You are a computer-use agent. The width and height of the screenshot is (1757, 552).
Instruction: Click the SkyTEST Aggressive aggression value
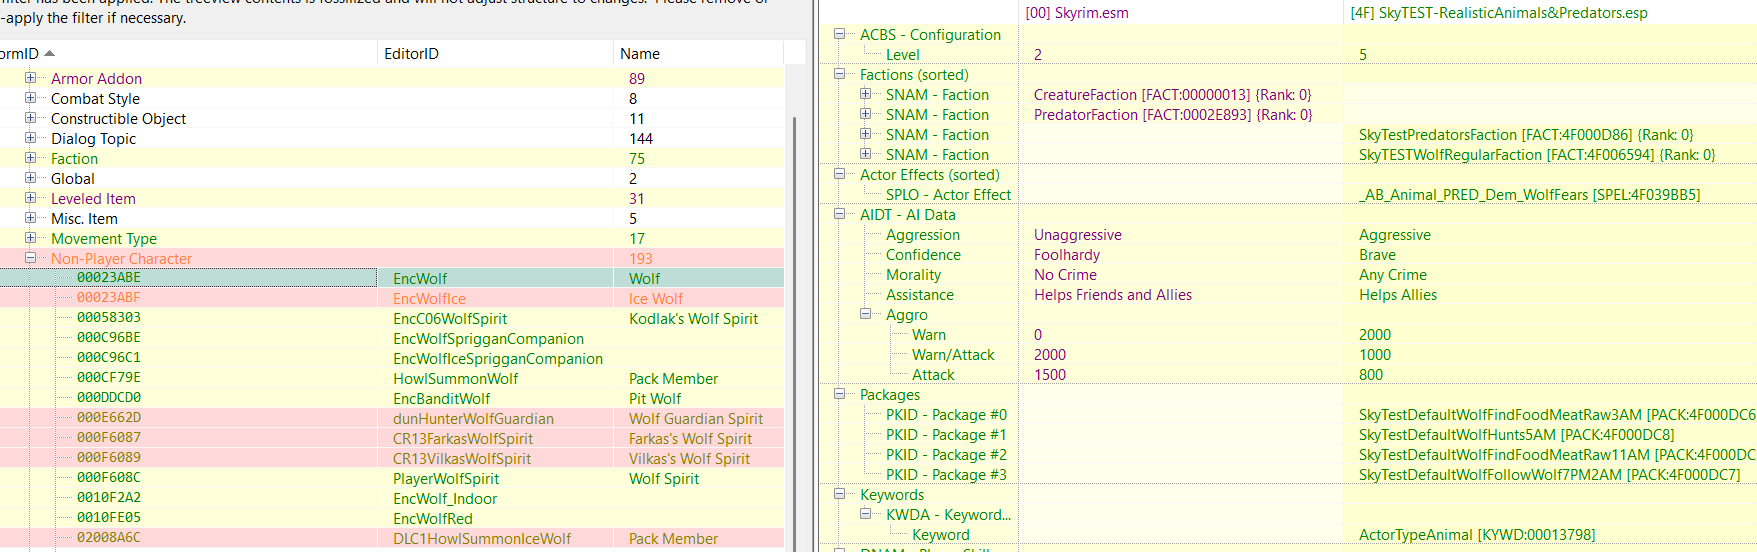1394,235
